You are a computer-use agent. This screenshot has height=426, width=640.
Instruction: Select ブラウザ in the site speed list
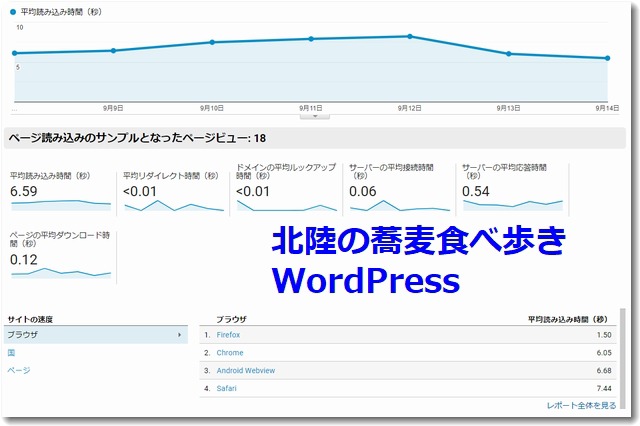click(96, 335)
